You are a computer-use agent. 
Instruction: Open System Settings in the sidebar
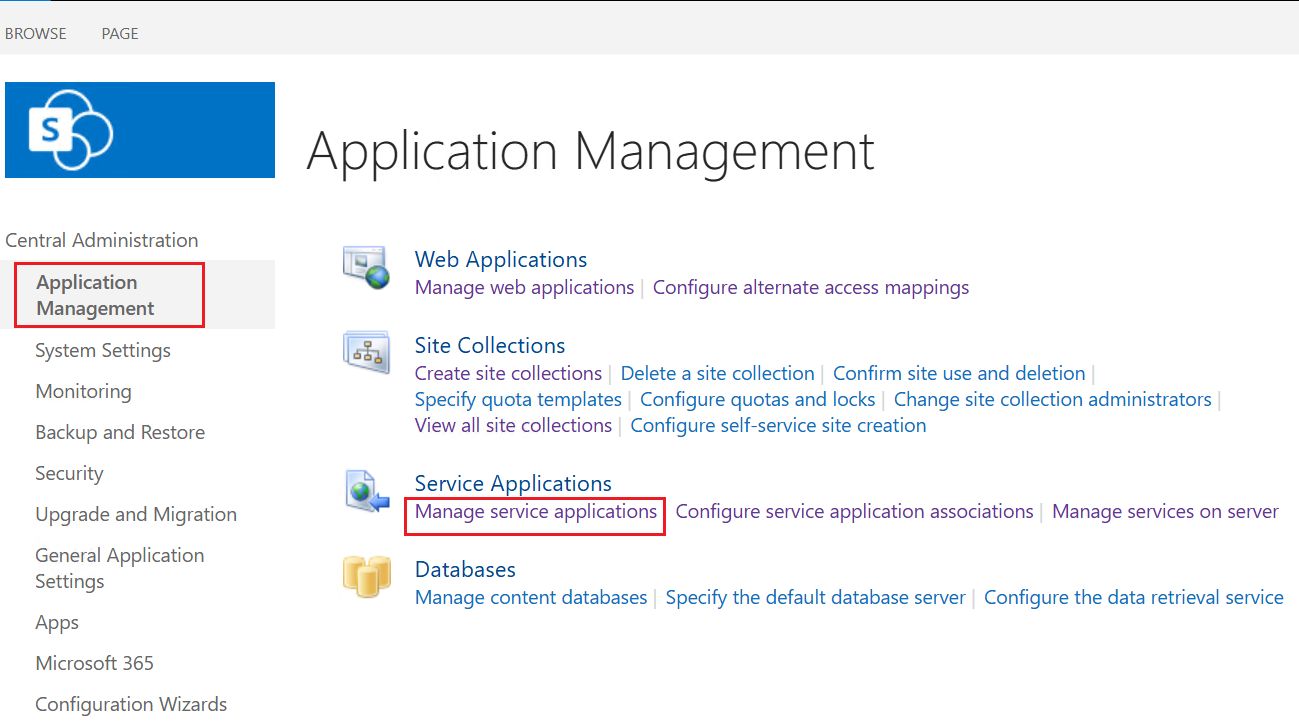click(102, 350)
